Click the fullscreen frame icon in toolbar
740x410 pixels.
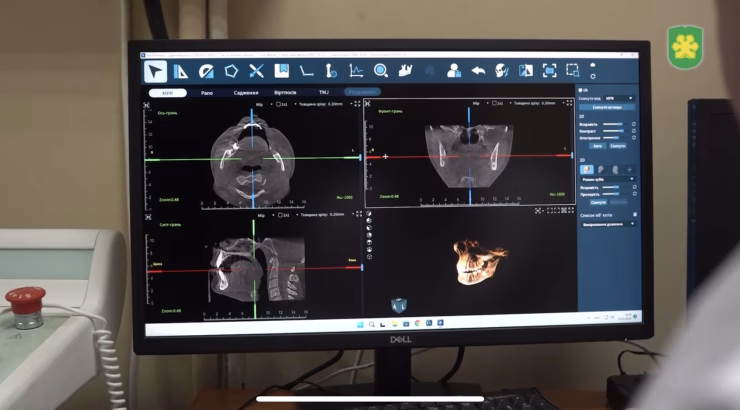[549, 71]
